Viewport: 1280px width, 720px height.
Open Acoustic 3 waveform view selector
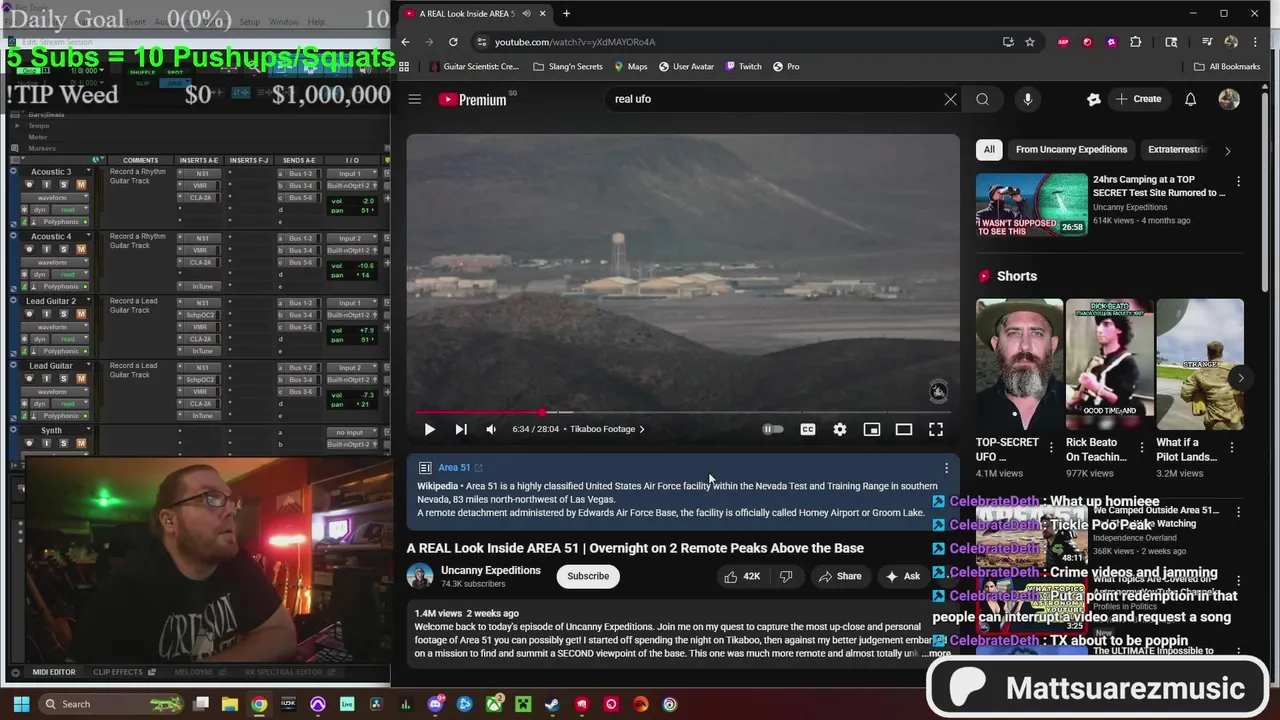pos(54,197)
